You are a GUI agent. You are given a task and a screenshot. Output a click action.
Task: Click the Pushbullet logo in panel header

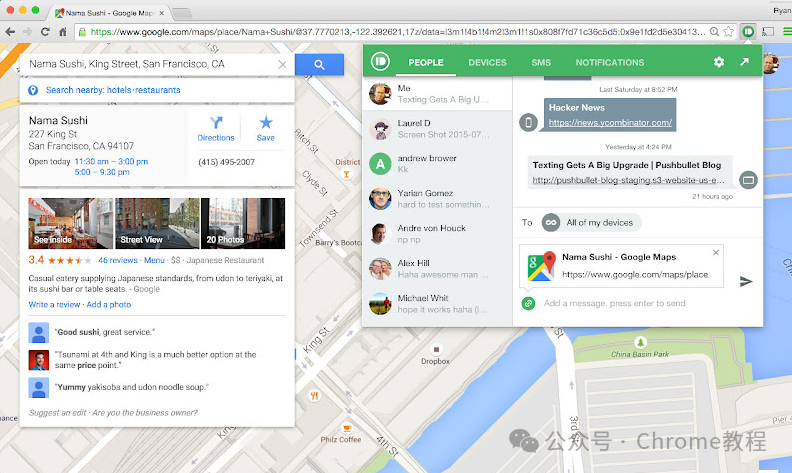point(380,62)
